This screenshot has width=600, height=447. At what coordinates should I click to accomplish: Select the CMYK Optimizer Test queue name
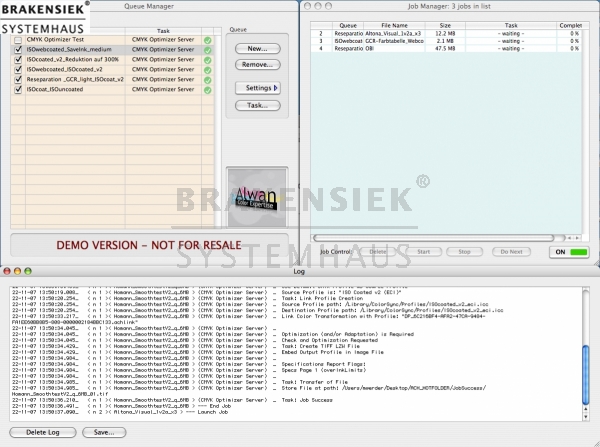[x=55, y=39]
